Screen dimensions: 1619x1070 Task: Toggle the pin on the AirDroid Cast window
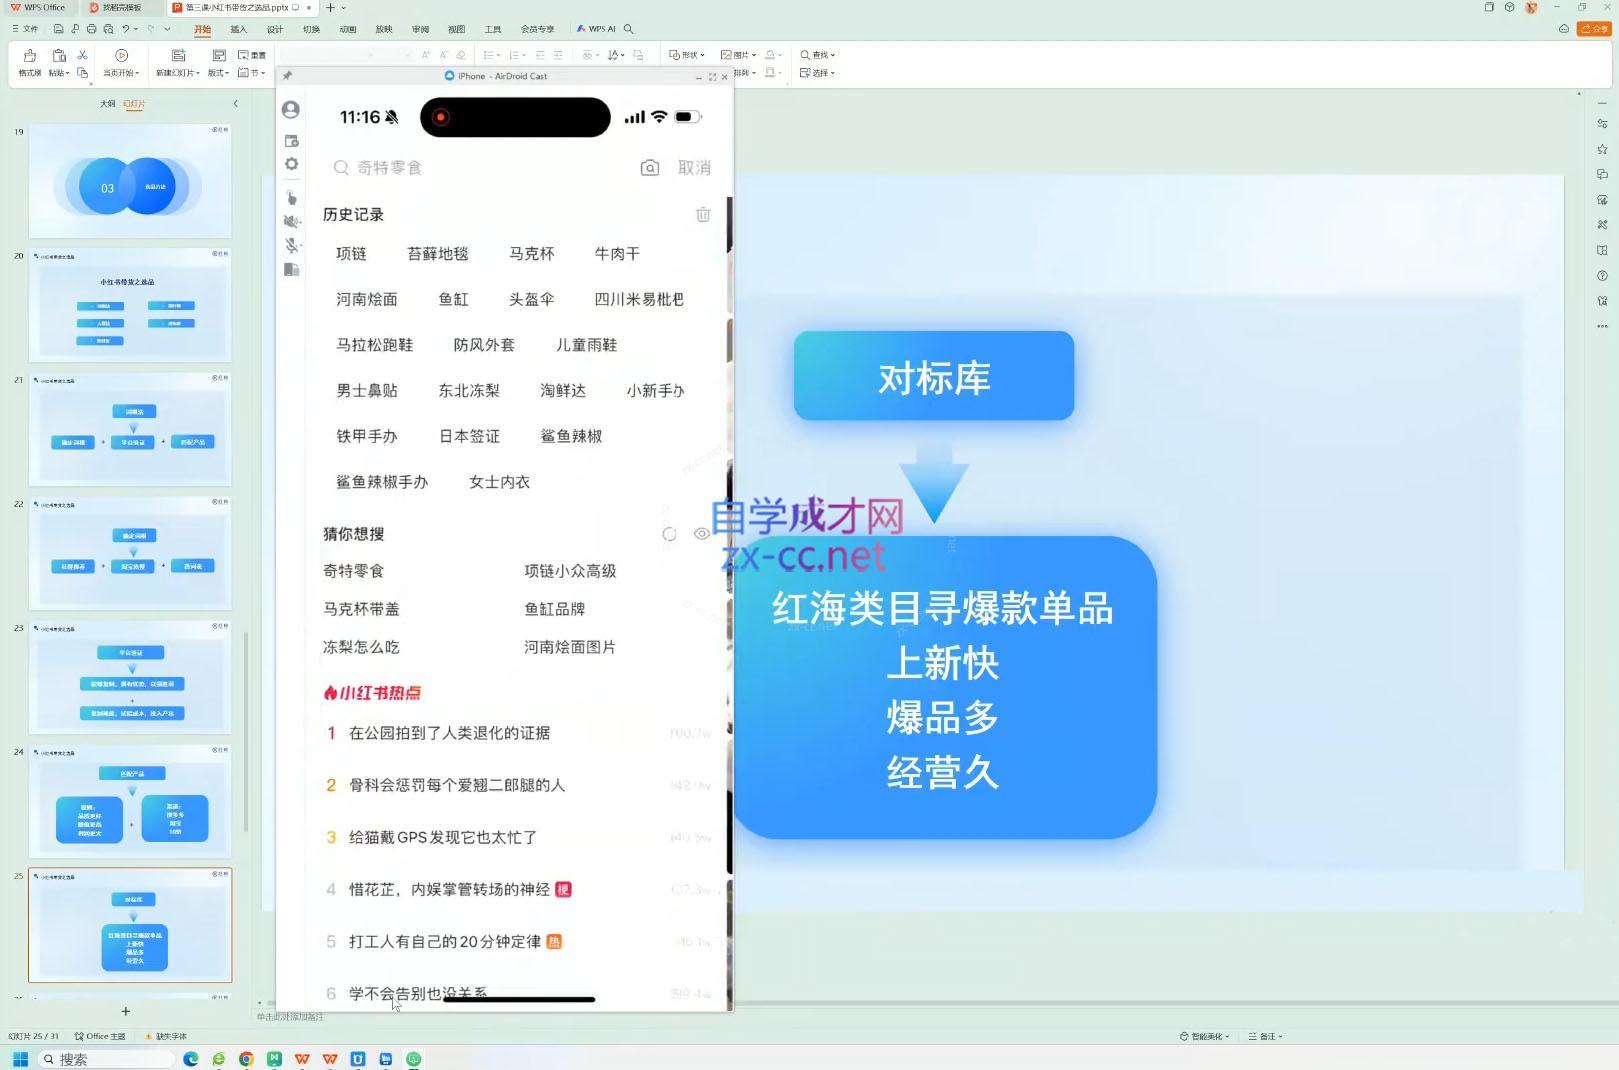[x=287, y=75]
